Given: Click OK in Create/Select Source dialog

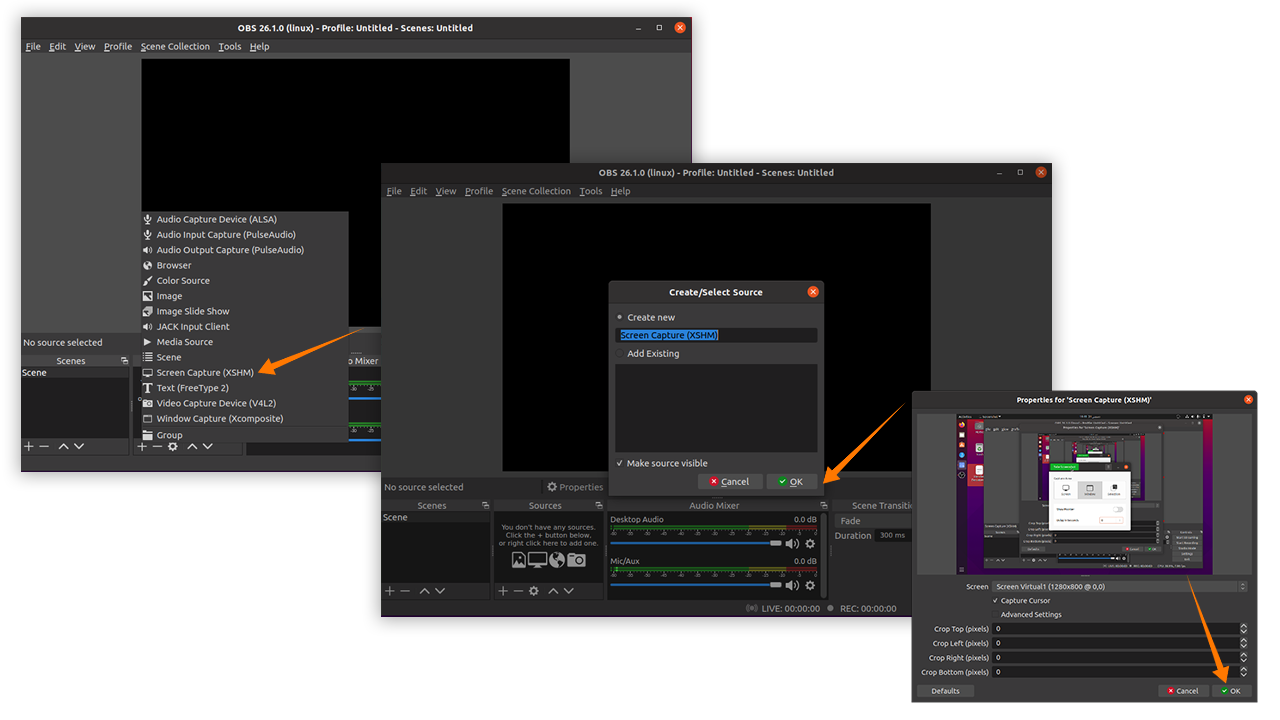Looking at the screenshot, I should coord(791,481).
